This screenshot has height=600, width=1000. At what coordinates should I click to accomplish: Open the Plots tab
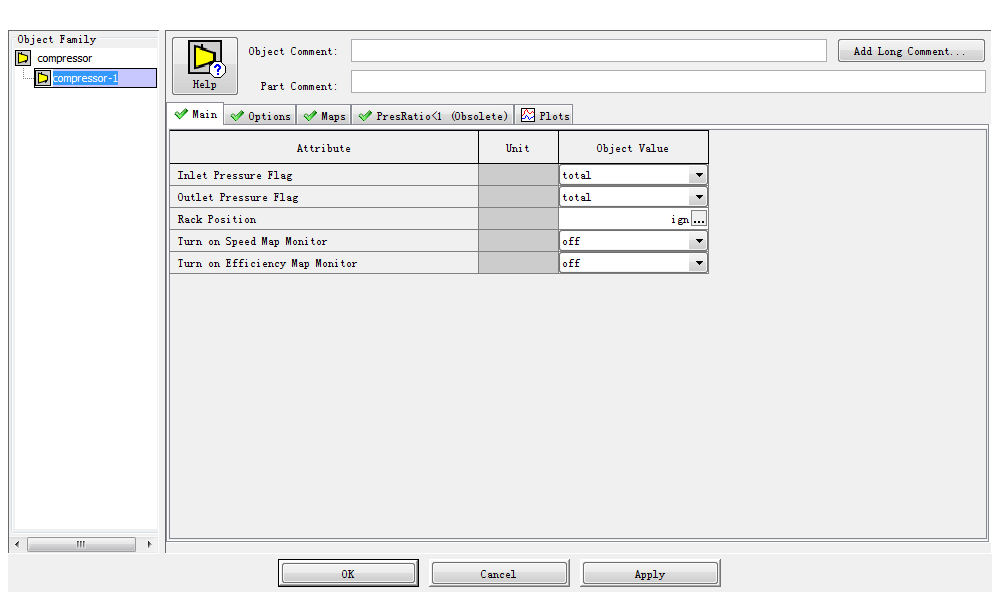tap(544, 116)
